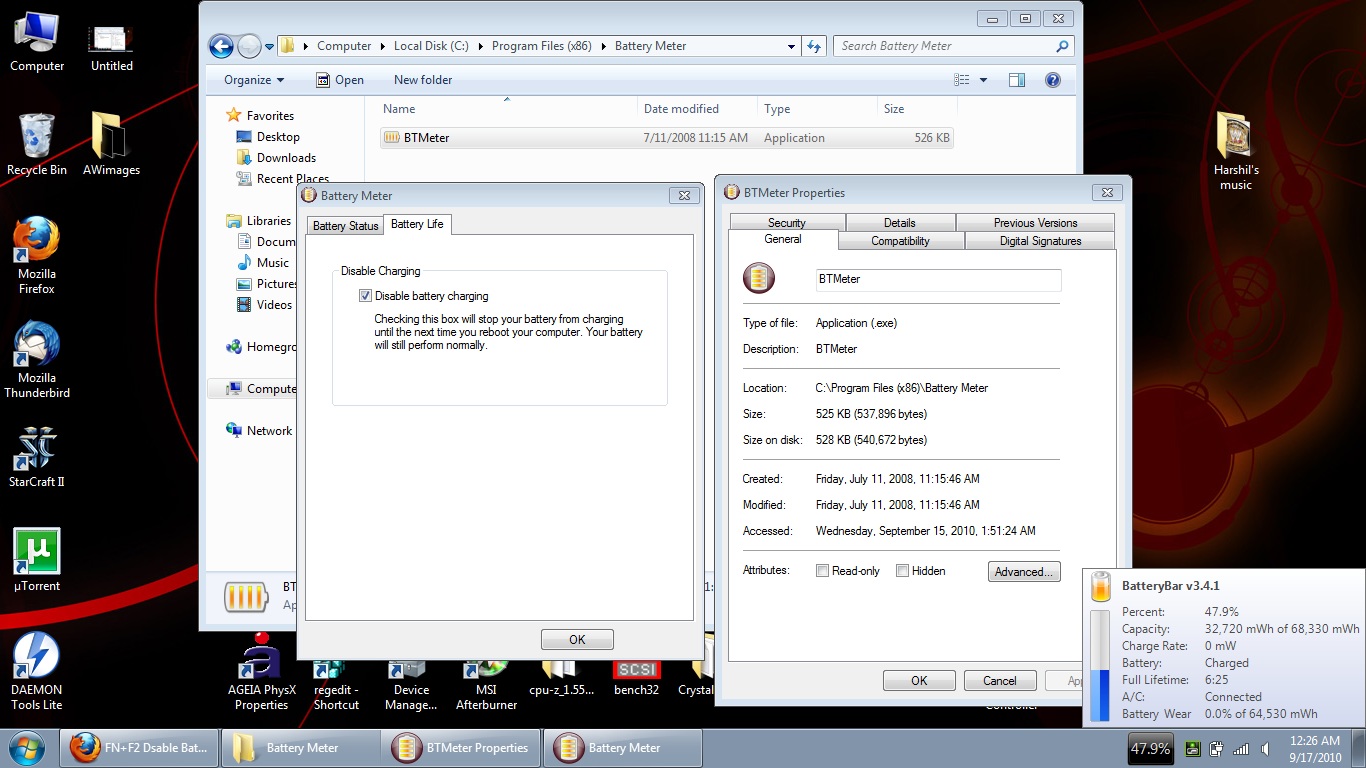Select Downloads in Favorites pane
Image resolution: width=1366 pixels, height=768 pixels.
[276, 158]
